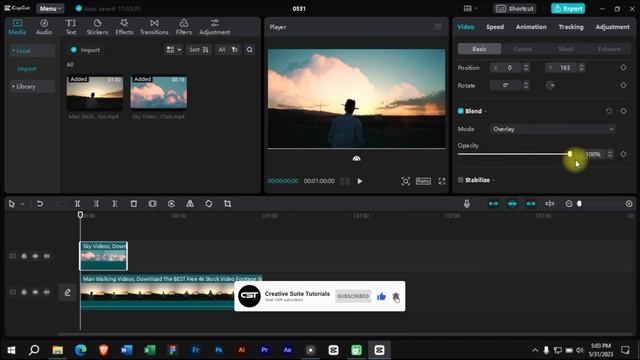640x360 pixels.
Task: Toggle auto snapping in the timeline
Action: coord(512,203)
